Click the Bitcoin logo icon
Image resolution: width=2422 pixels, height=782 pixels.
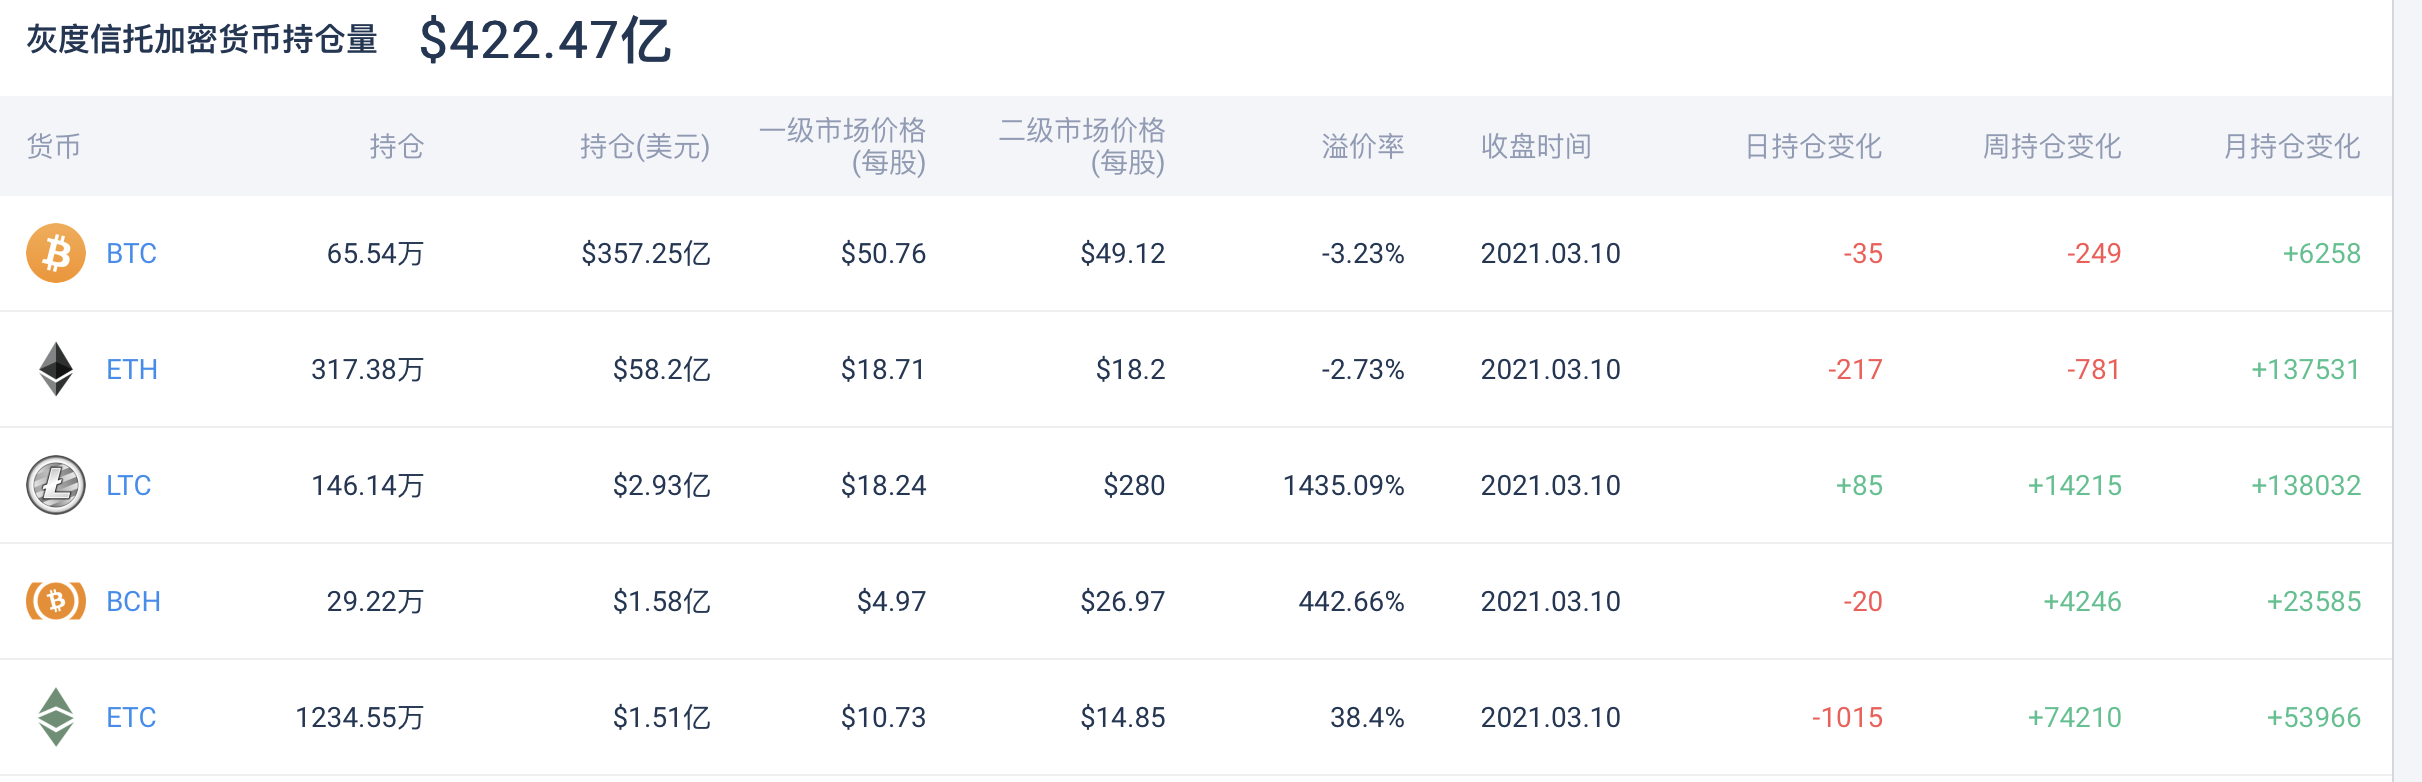(55, 253)
